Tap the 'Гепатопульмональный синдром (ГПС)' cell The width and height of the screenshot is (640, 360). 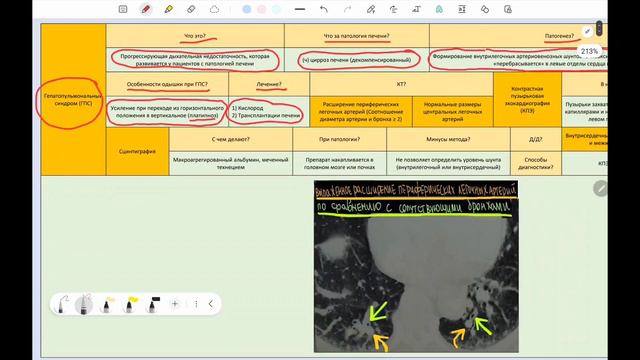coord(73,100)
